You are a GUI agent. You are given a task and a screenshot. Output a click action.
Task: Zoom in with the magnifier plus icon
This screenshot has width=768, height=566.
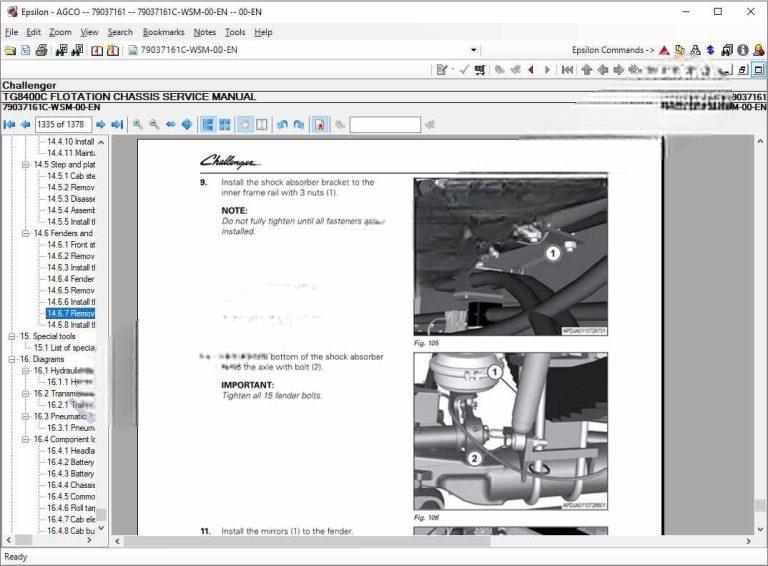pos(138,124)
